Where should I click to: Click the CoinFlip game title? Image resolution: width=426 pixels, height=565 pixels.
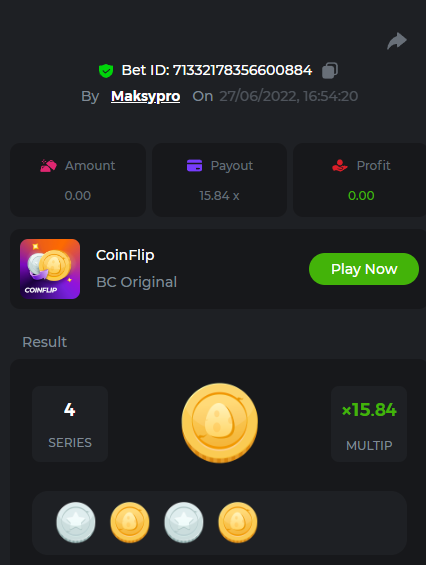(125, 255)
